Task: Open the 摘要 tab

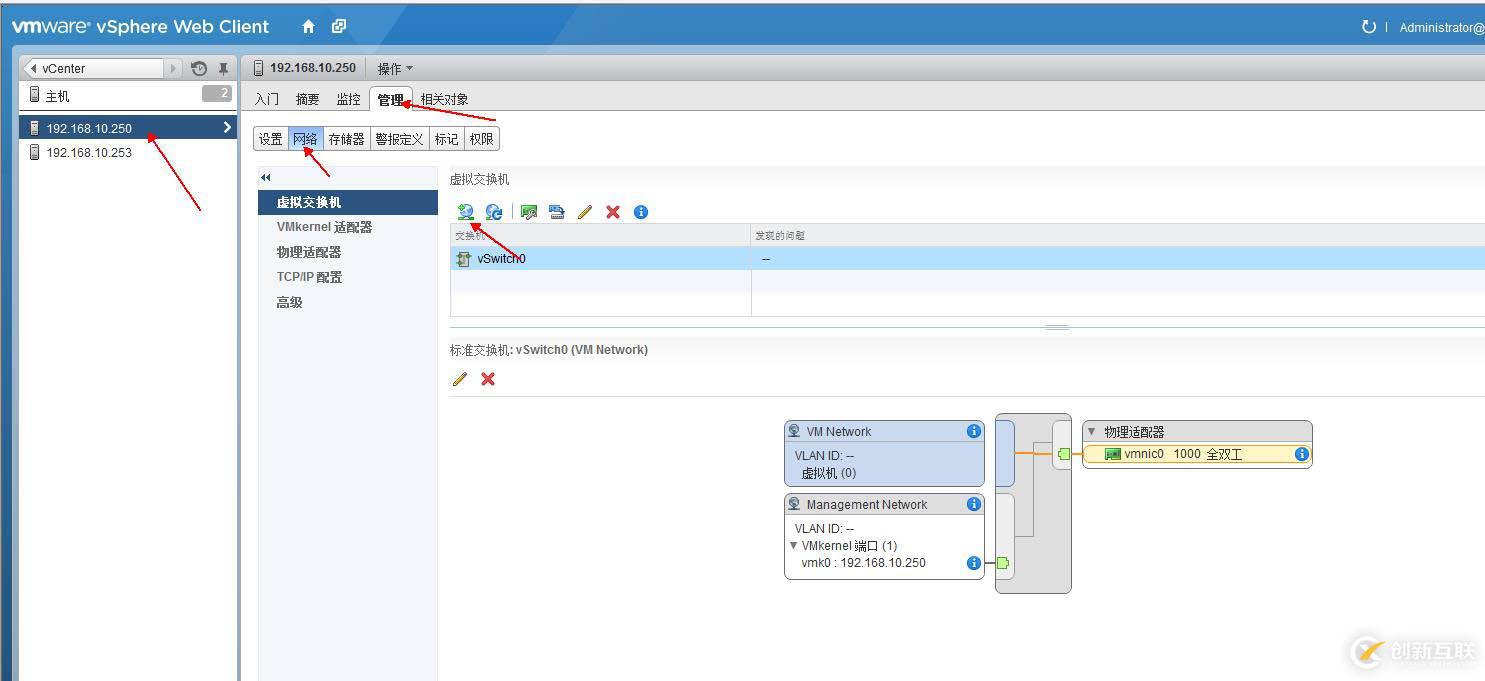Action: [308, 99]
